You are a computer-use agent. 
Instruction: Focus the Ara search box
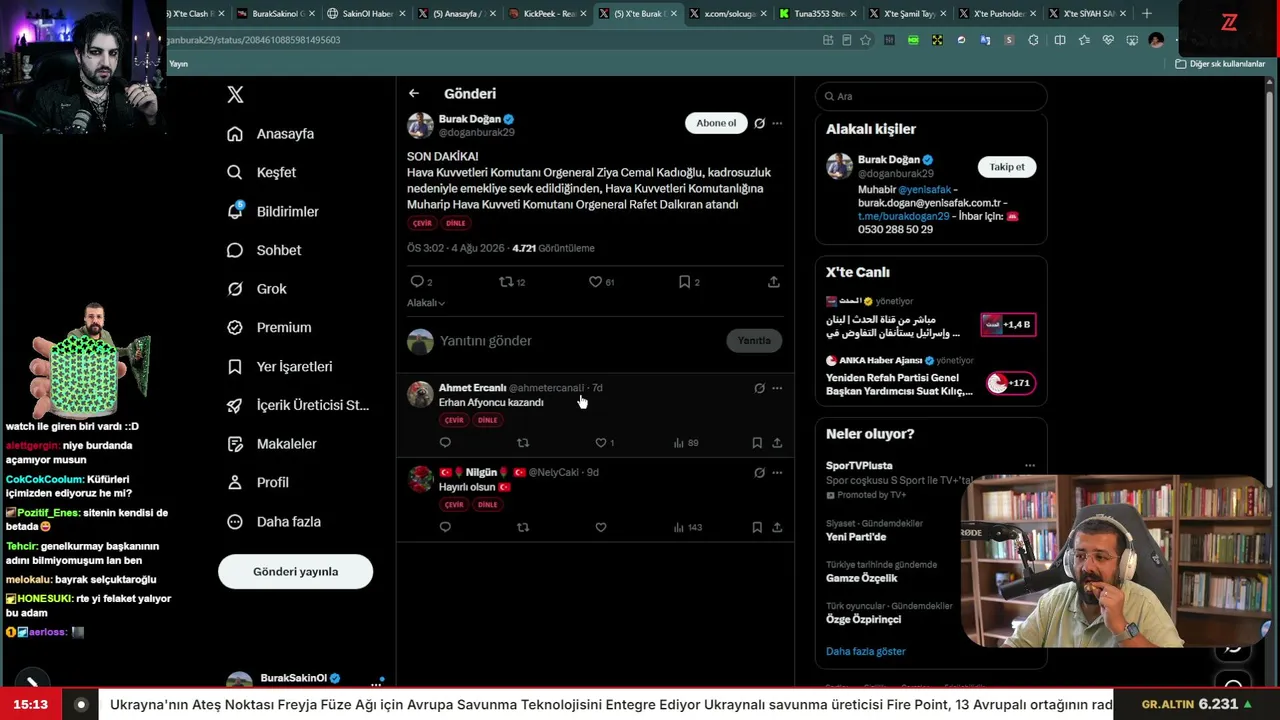(931, 96)
